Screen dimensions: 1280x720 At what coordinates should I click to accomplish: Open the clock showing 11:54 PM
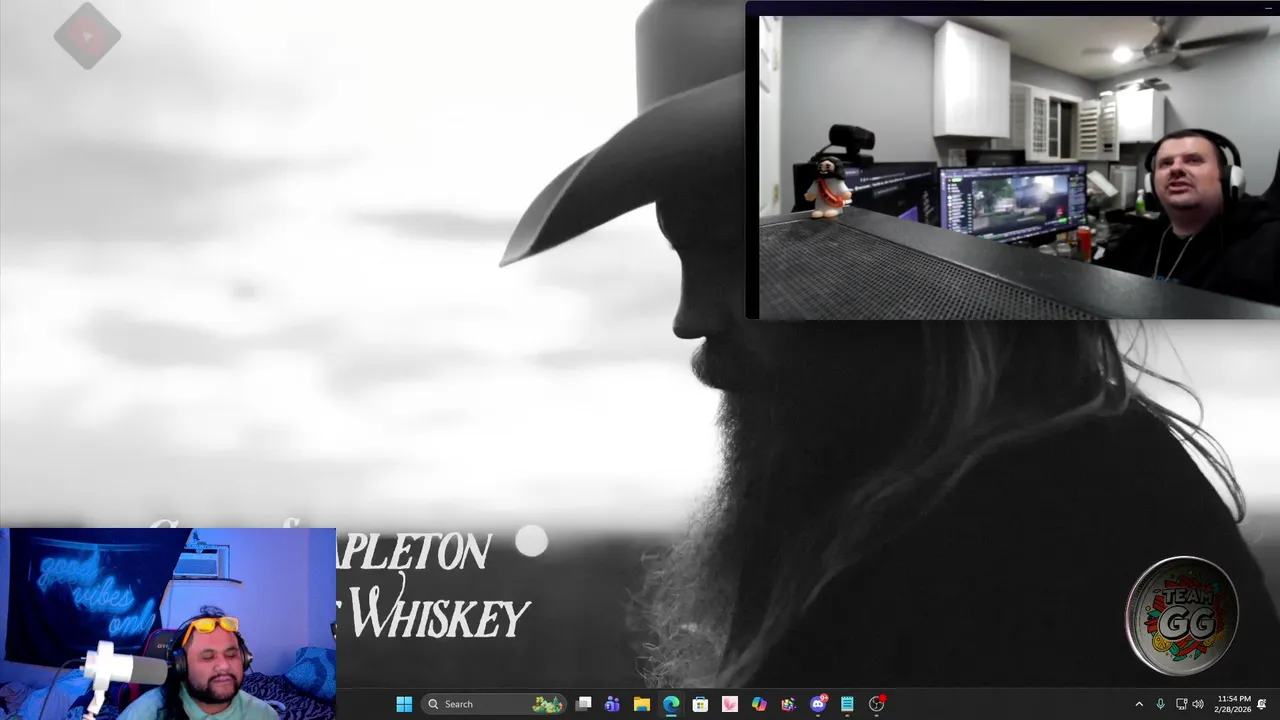click(x=1234, y=704)
